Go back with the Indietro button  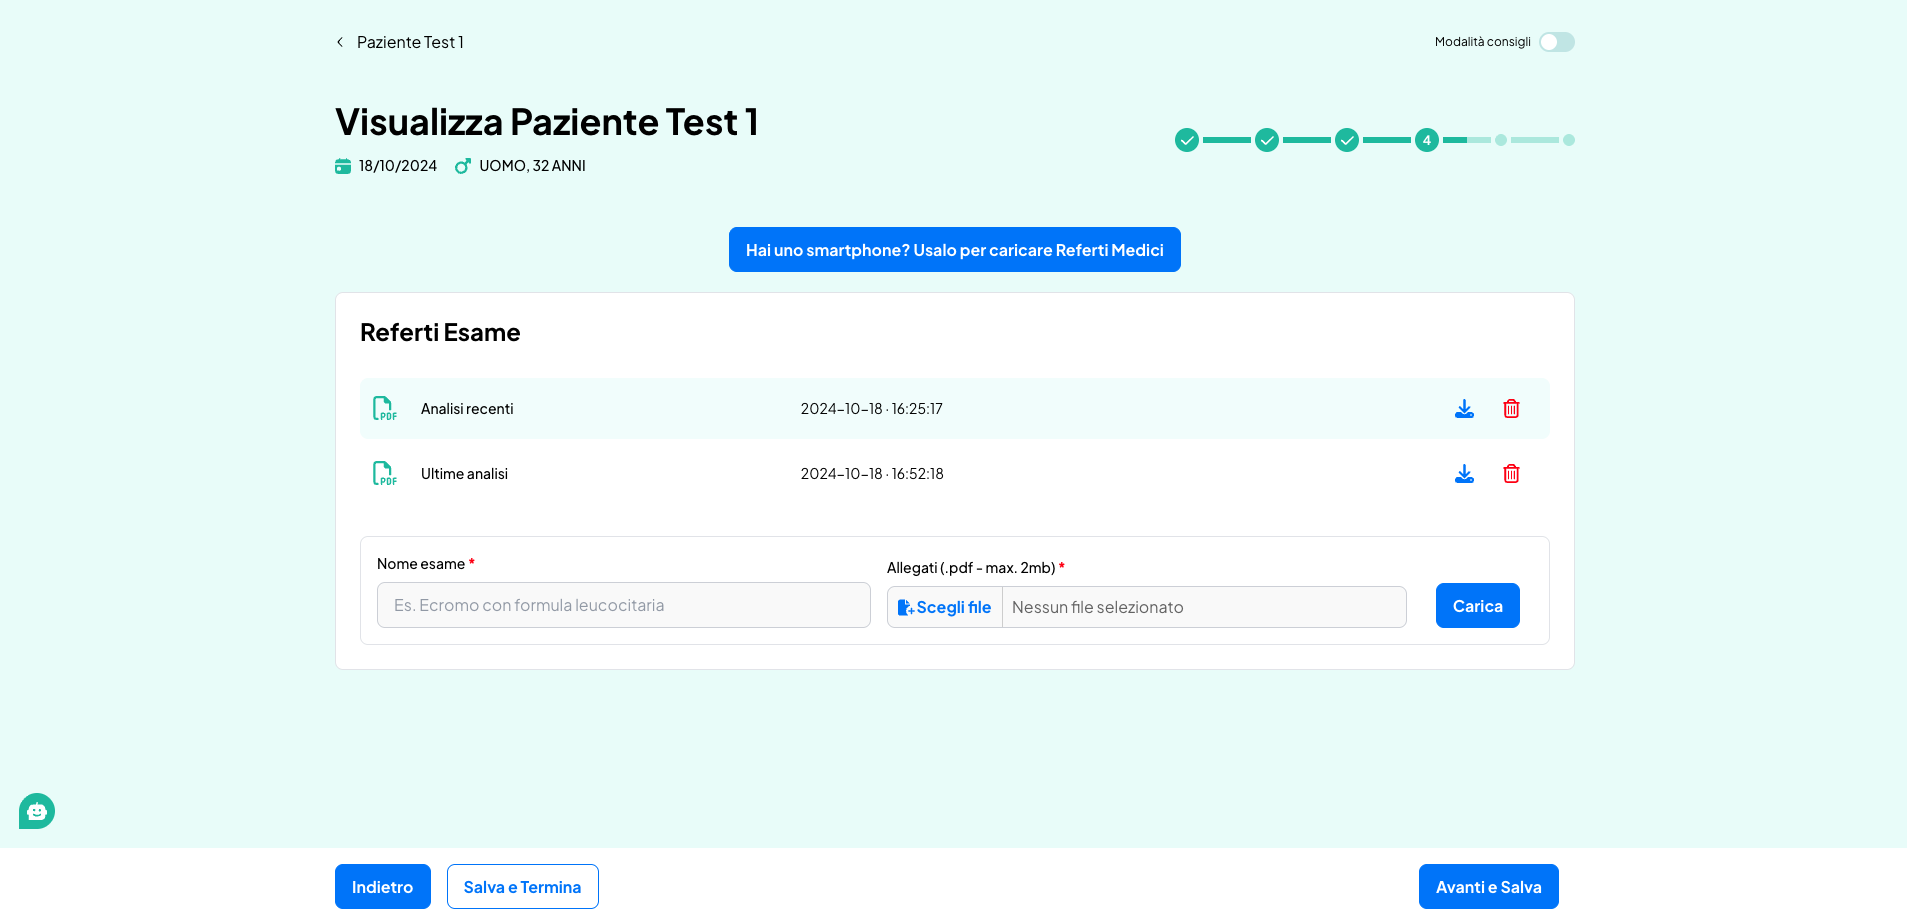point(382,887)
